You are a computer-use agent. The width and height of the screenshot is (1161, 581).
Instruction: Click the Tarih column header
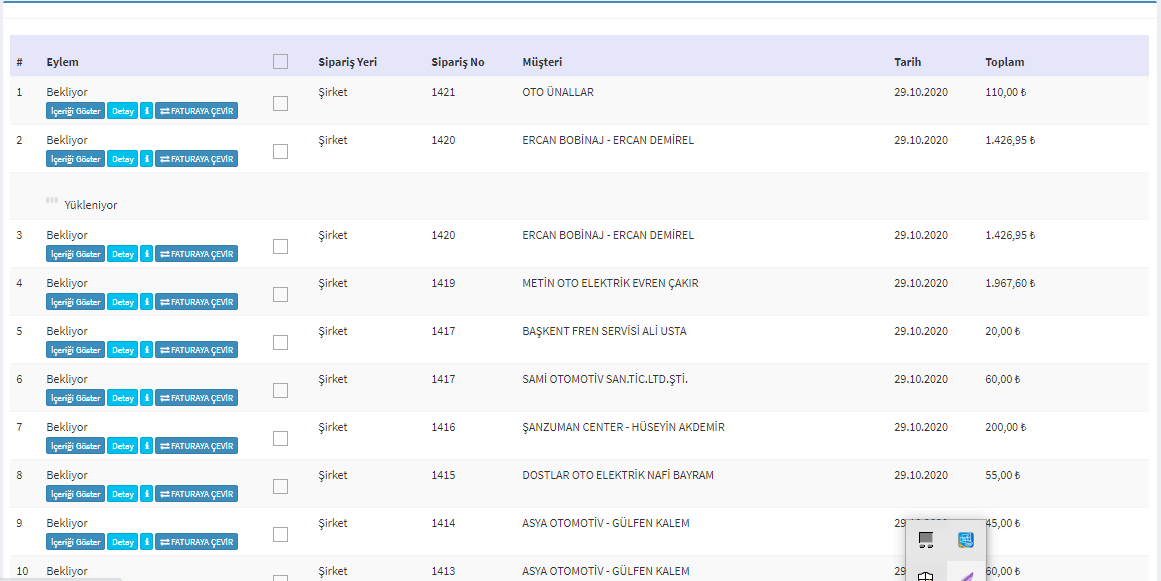tap(907, 62)
